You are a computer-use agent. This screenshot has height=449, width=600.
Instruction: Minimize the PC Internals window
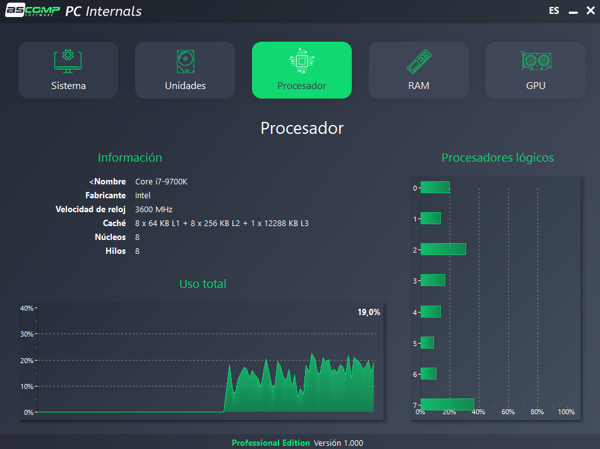point(573,12)
